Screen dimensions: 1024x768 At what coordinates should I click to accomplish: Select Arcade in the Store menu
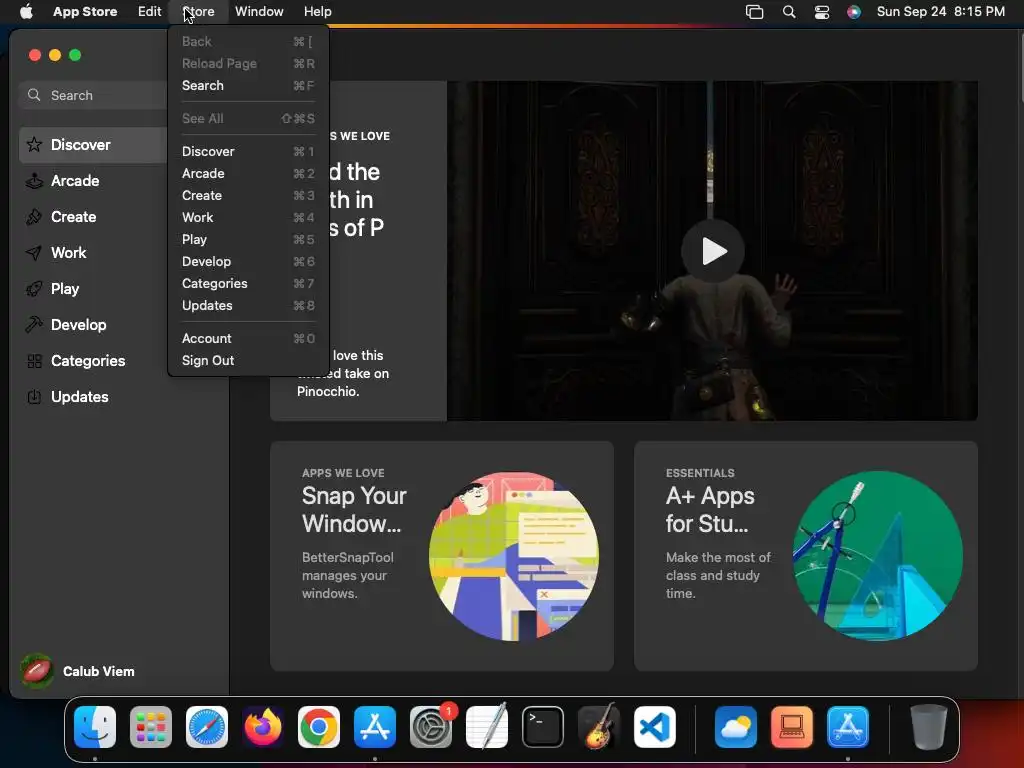click(x=248, y=174)
